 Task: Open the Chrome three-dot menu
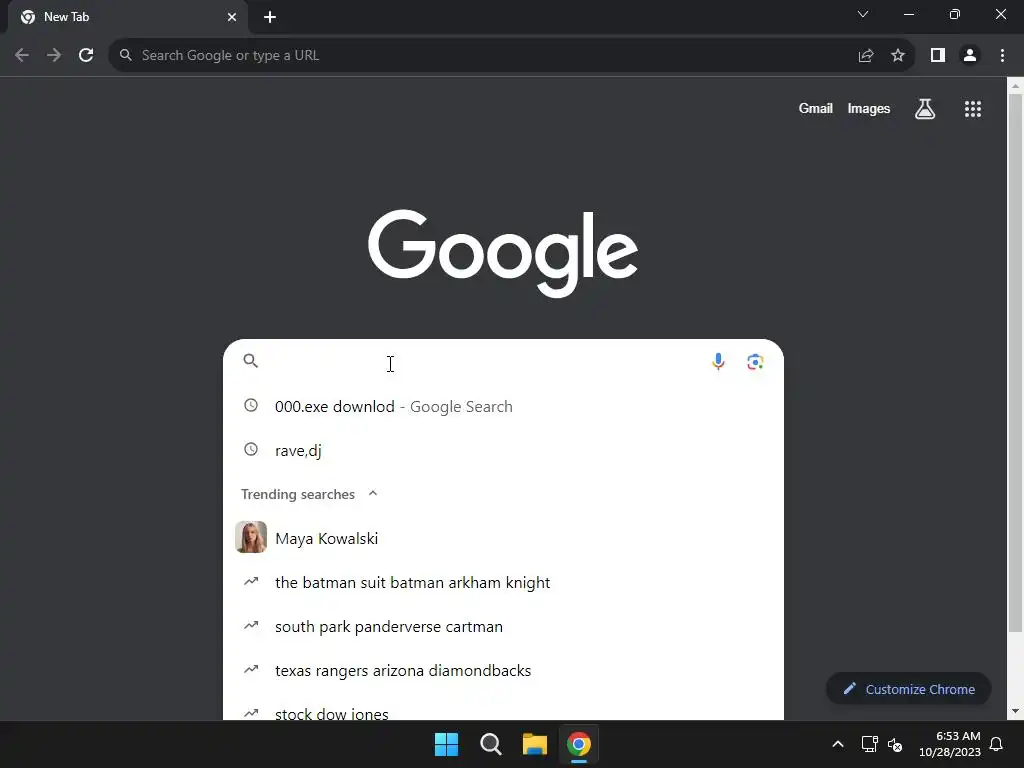click(x=1002, y=56)
